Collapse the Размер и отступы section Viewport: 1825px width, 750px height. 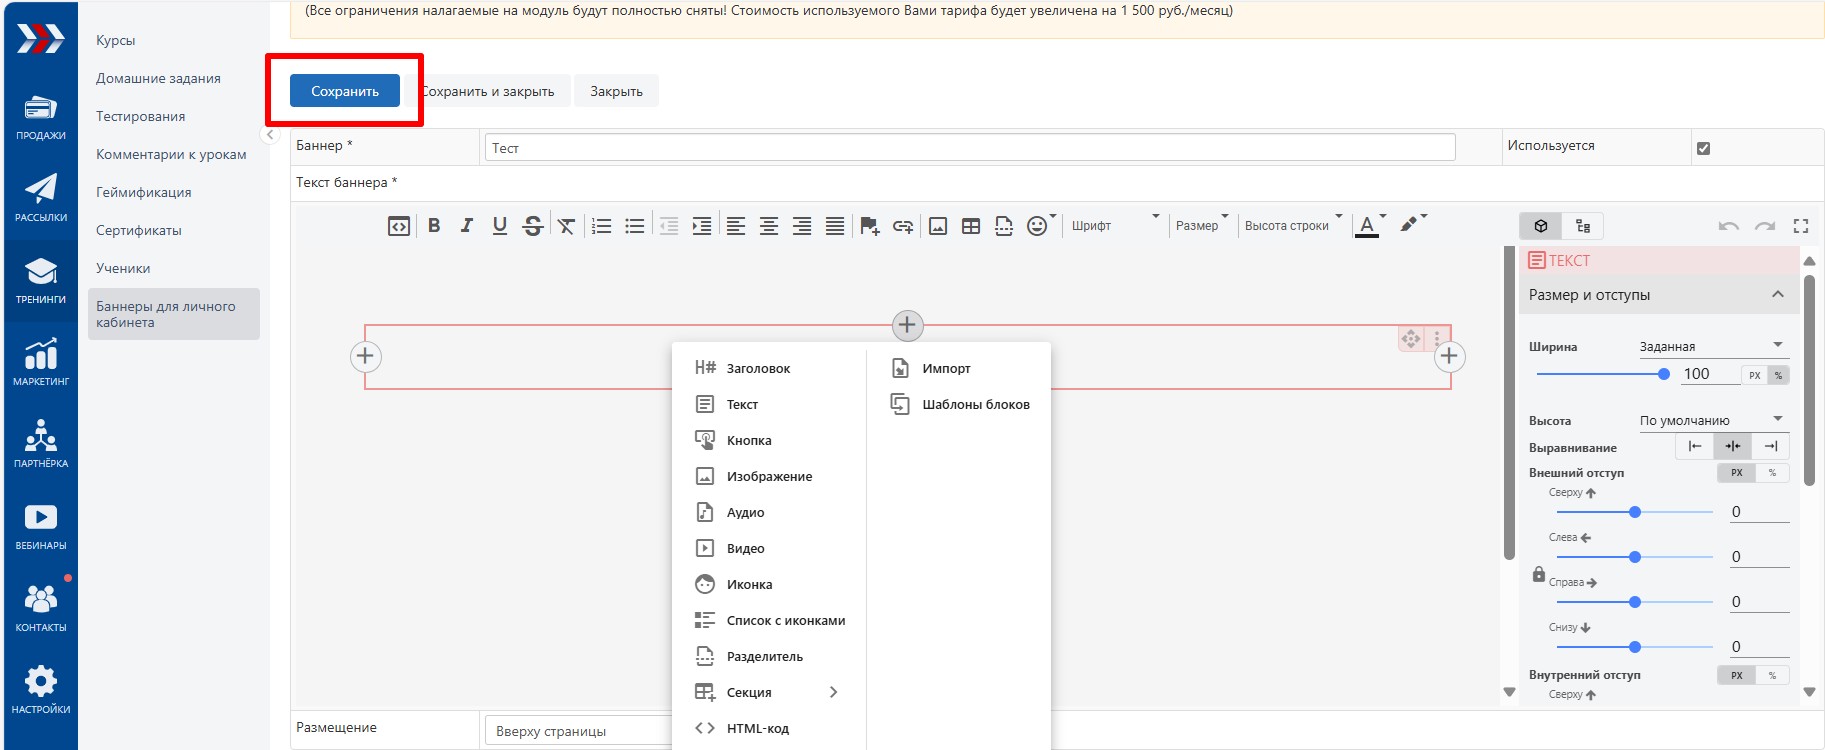click(1777, 294)
